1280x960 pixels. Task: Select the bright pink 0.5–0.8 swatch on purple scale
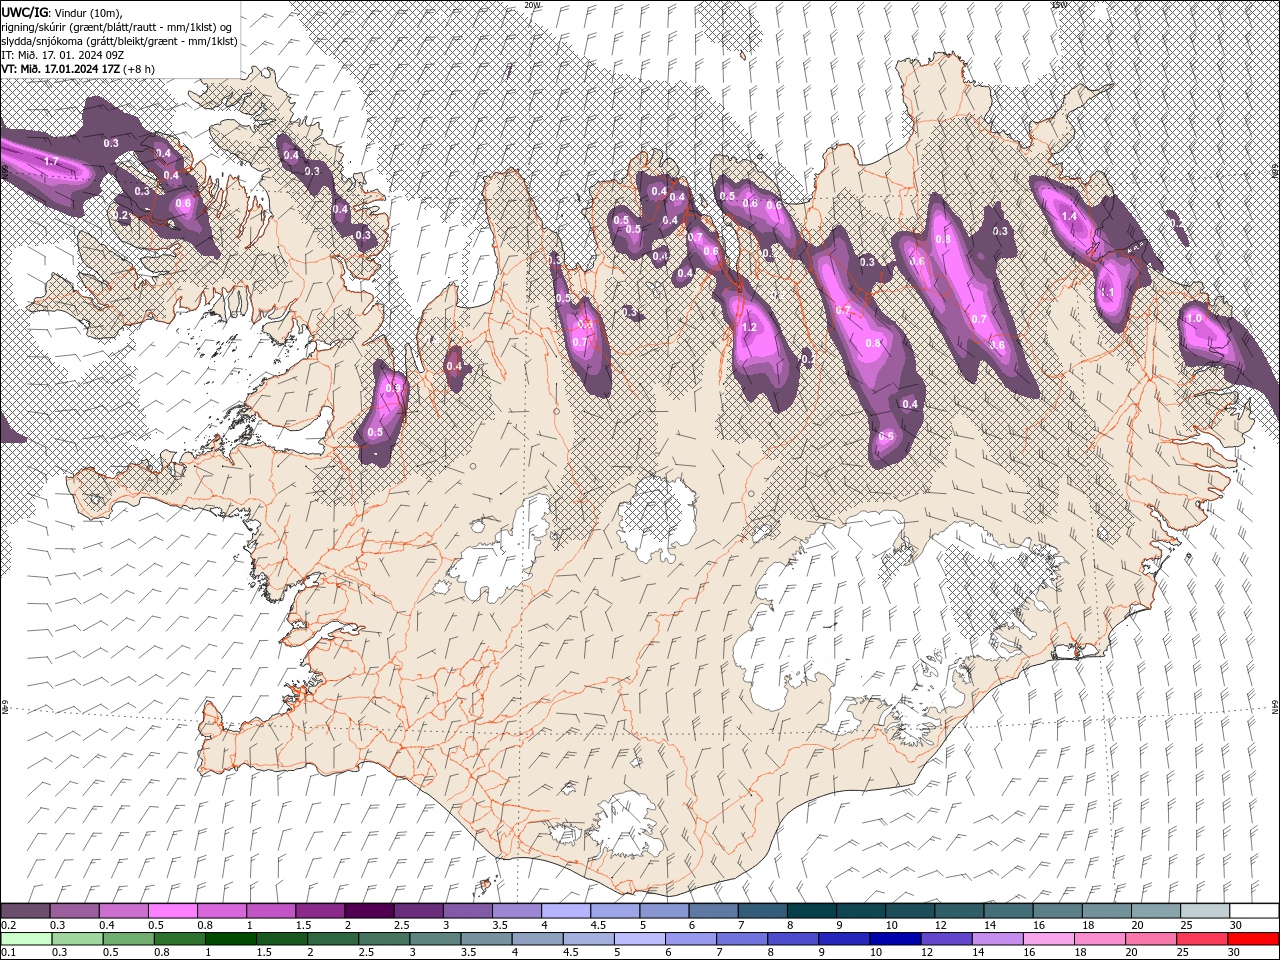(173, 911)
